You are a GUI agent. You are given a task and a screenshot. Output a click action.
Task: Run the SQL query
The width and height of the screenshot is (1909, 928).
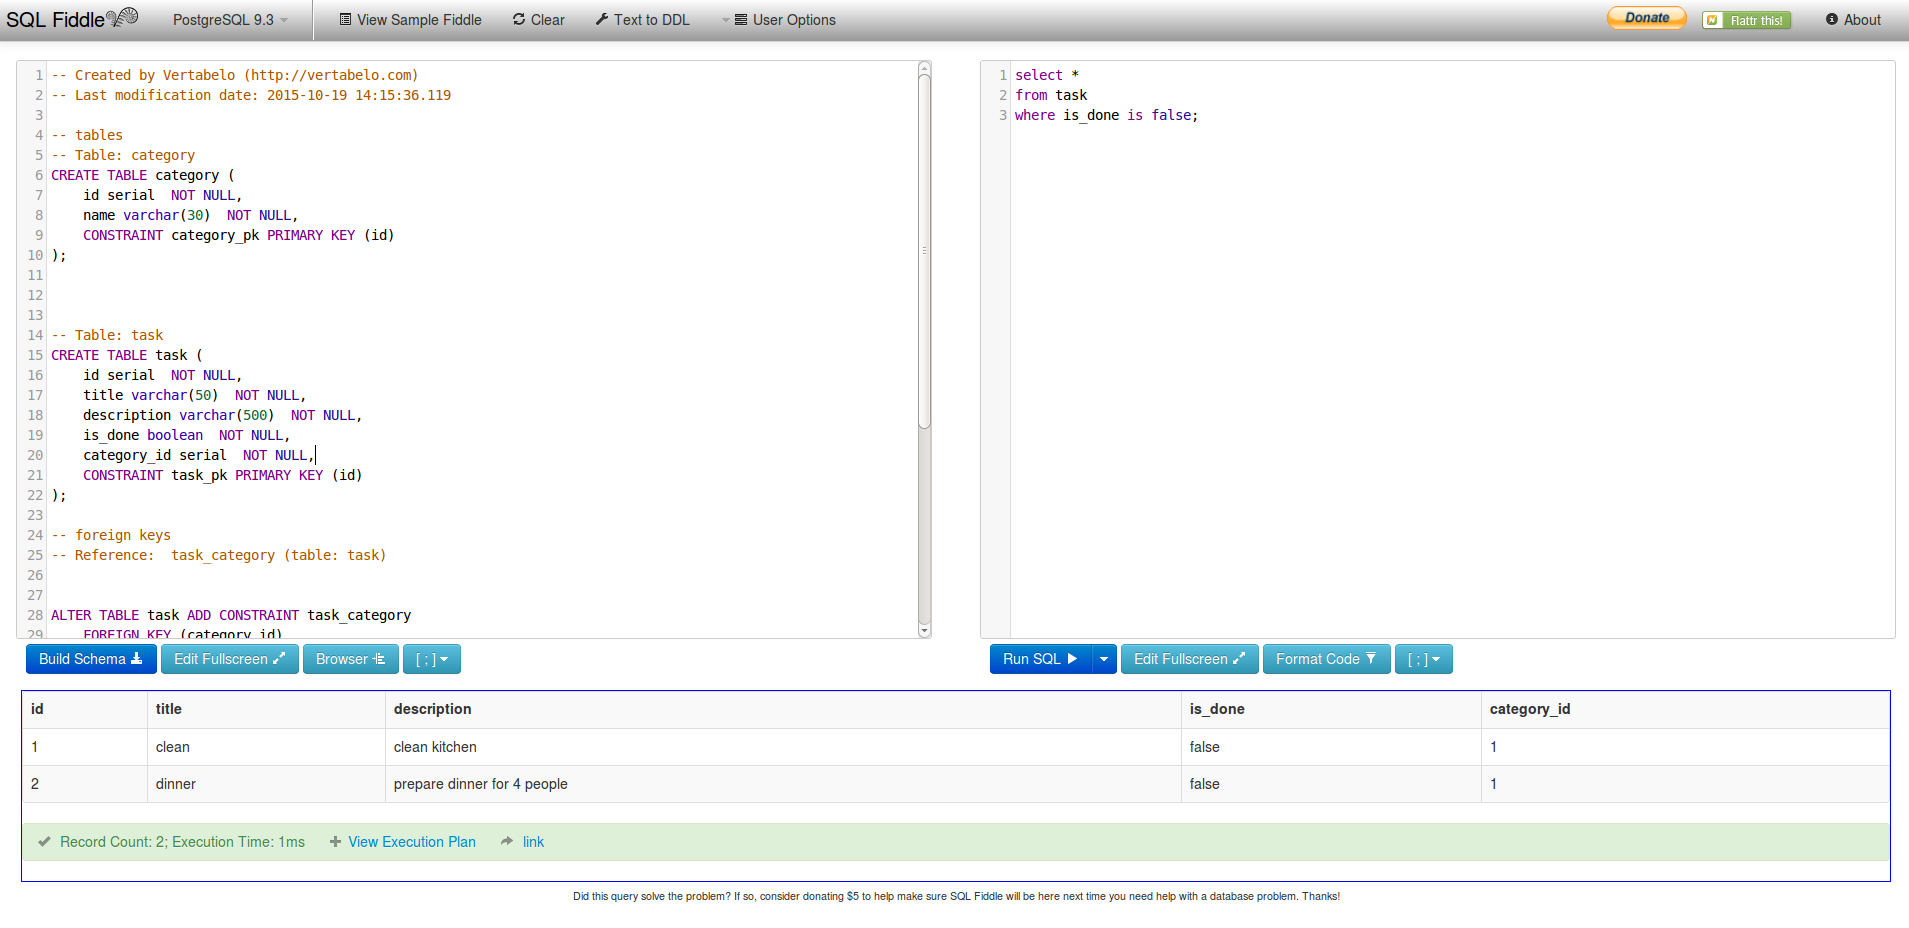(1040, 659)
